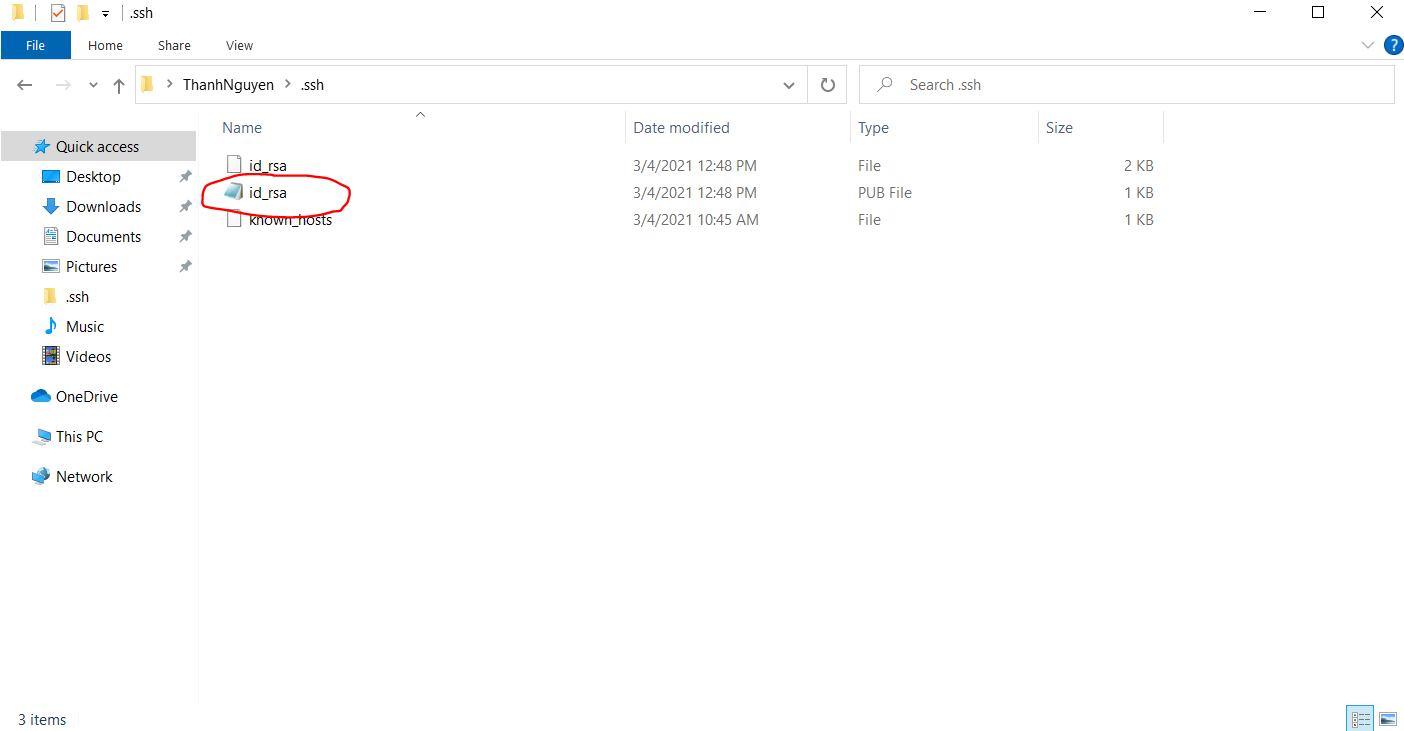The height and width of the screenshot is (731, 1404).
Task: Select the id_rsa PUB file
Action: (x=268, y=193)
